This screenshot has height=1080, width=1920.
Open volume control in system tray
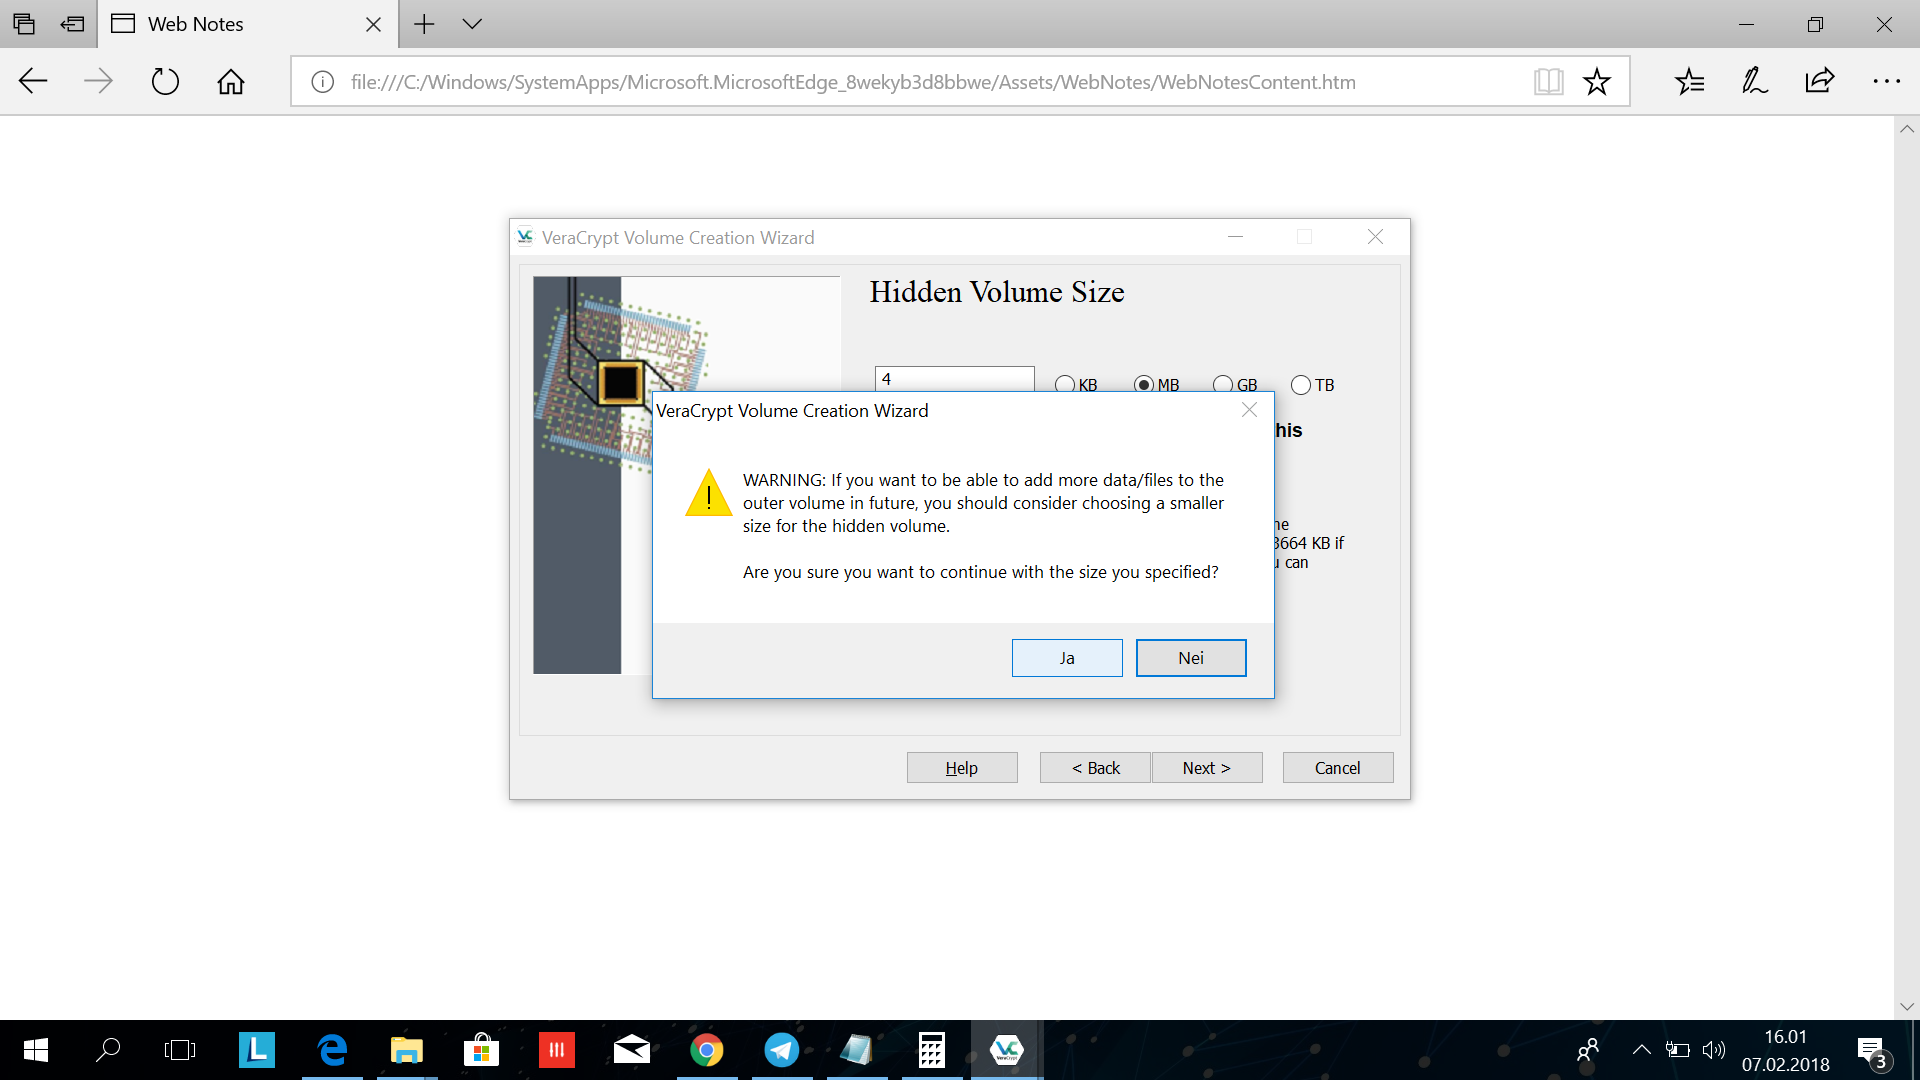click(x=1714, y=1050)
